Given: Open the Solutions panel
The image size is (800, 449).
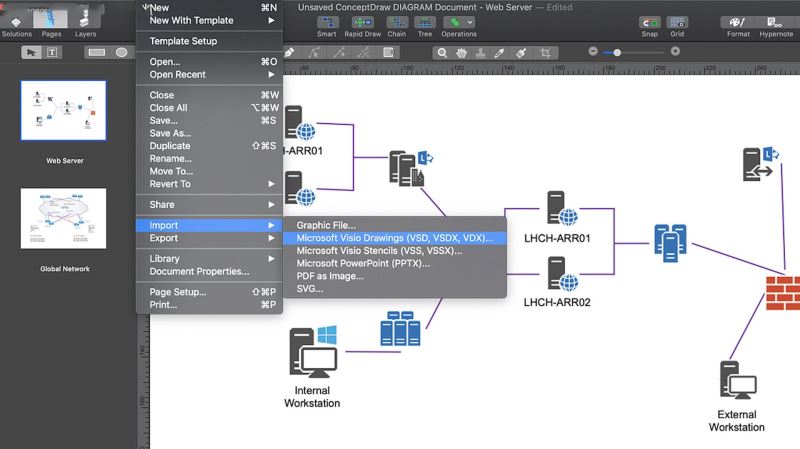Looking at the screenshot, I should pos(16,27).
